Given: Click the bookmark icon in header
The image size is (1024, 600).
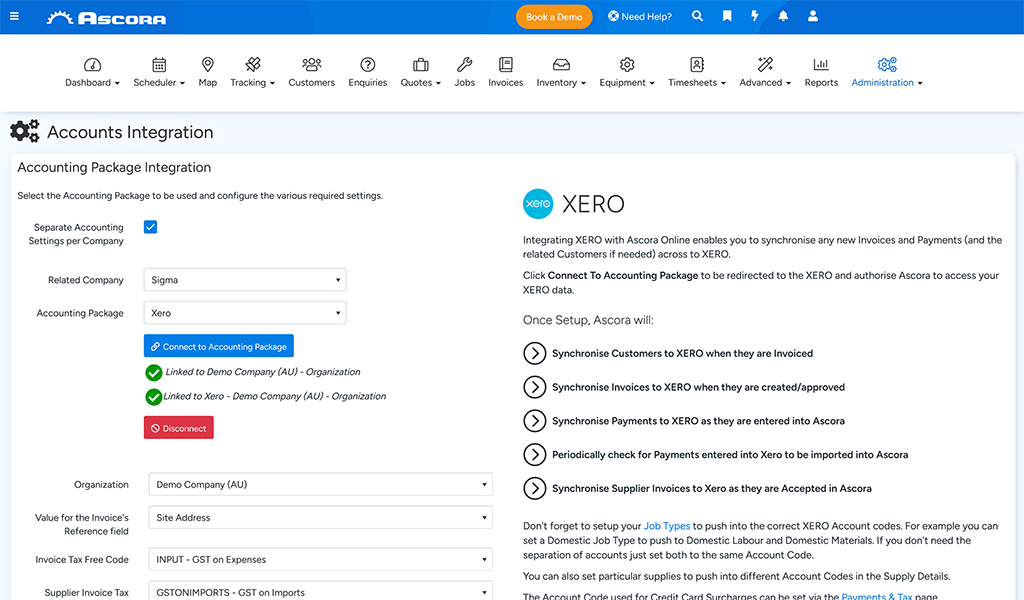Looking at the screenshot, I should pyautogui.click(x=727, y=16).
